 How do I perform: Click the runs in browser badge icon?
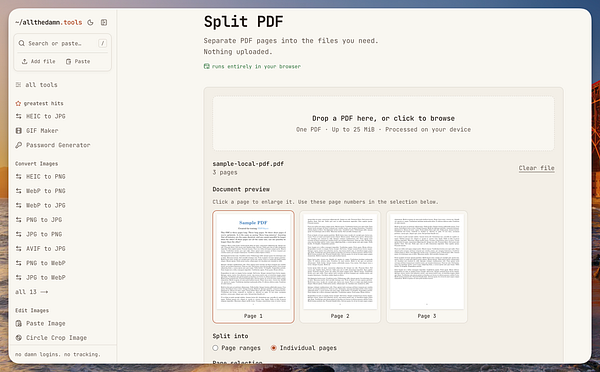[x=207, y=66]
